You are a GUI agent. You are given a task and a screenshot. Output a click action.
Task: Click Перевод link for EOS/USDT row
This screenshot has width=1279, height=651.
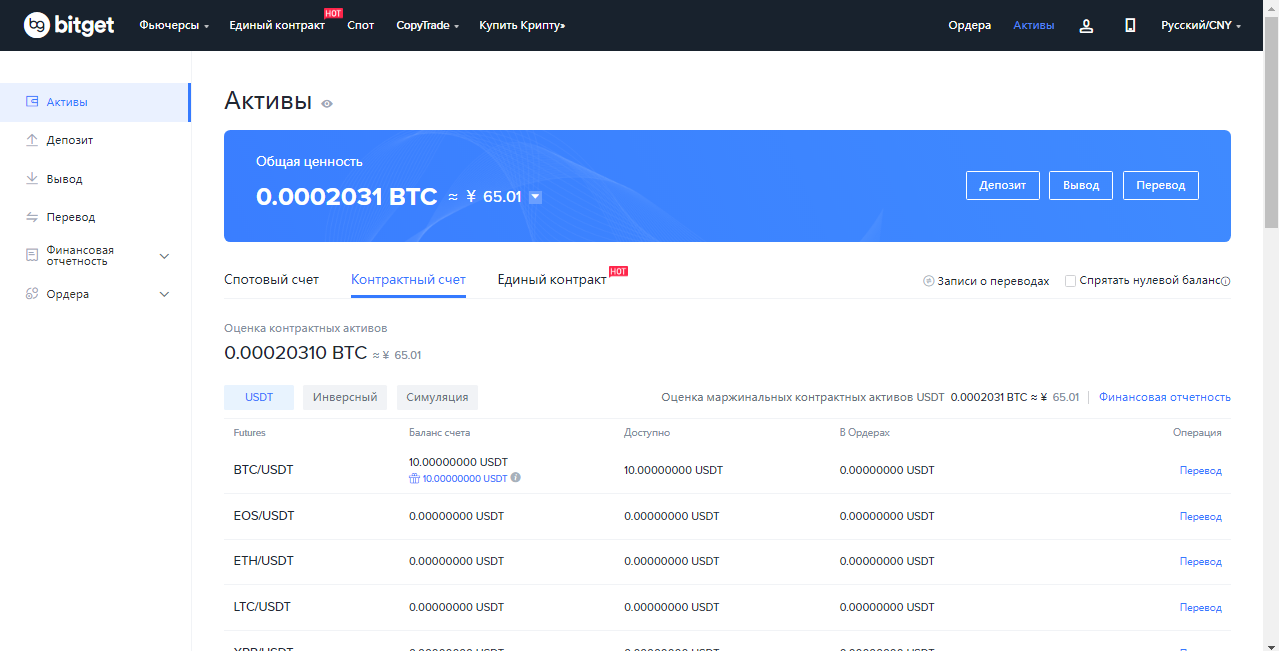(1201, 517)
